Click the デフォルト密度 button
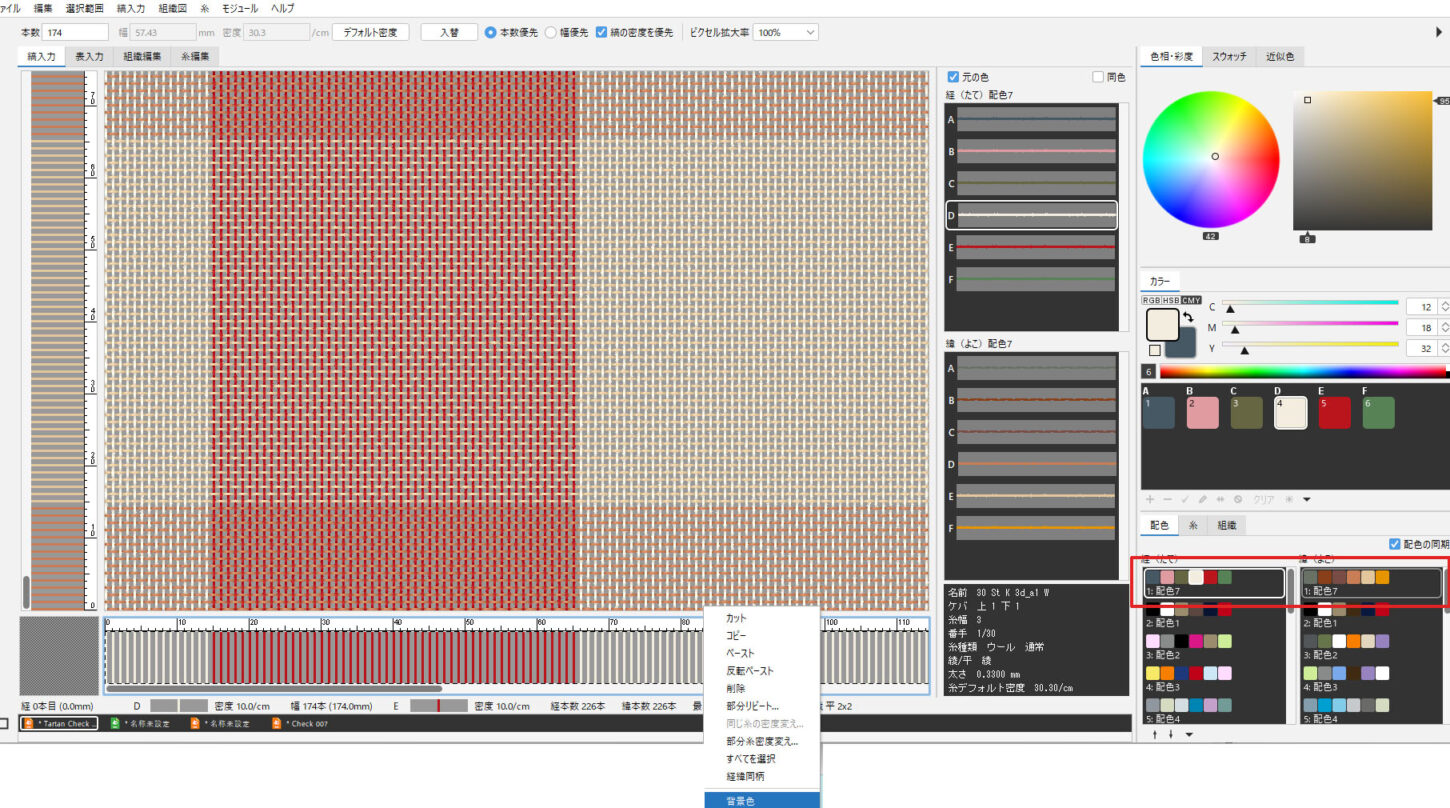Viewport: 1450px width, 808px height. coord(370,32)
